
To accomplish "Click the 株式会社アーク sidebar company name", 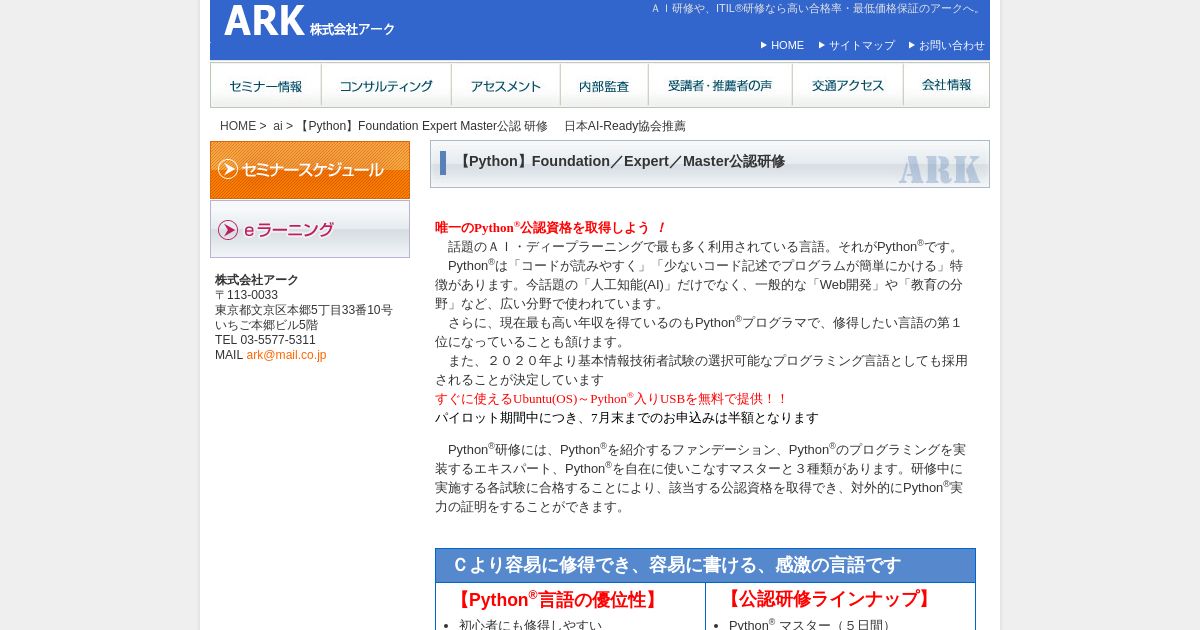I will tap(257, 280).
